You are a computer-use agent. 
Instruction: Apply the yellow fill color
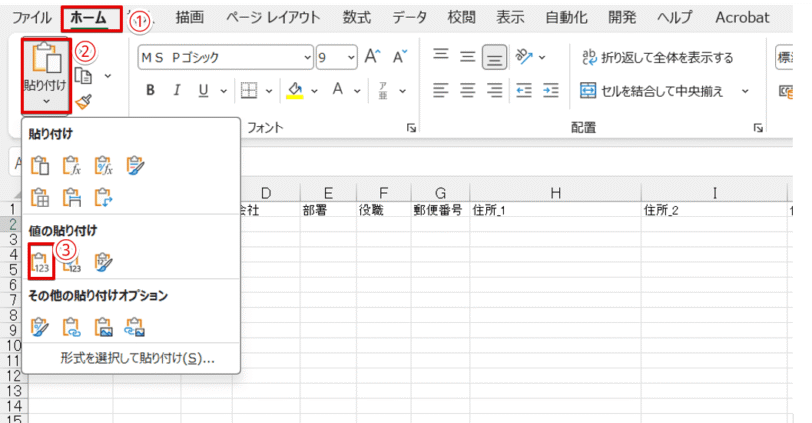295,91
